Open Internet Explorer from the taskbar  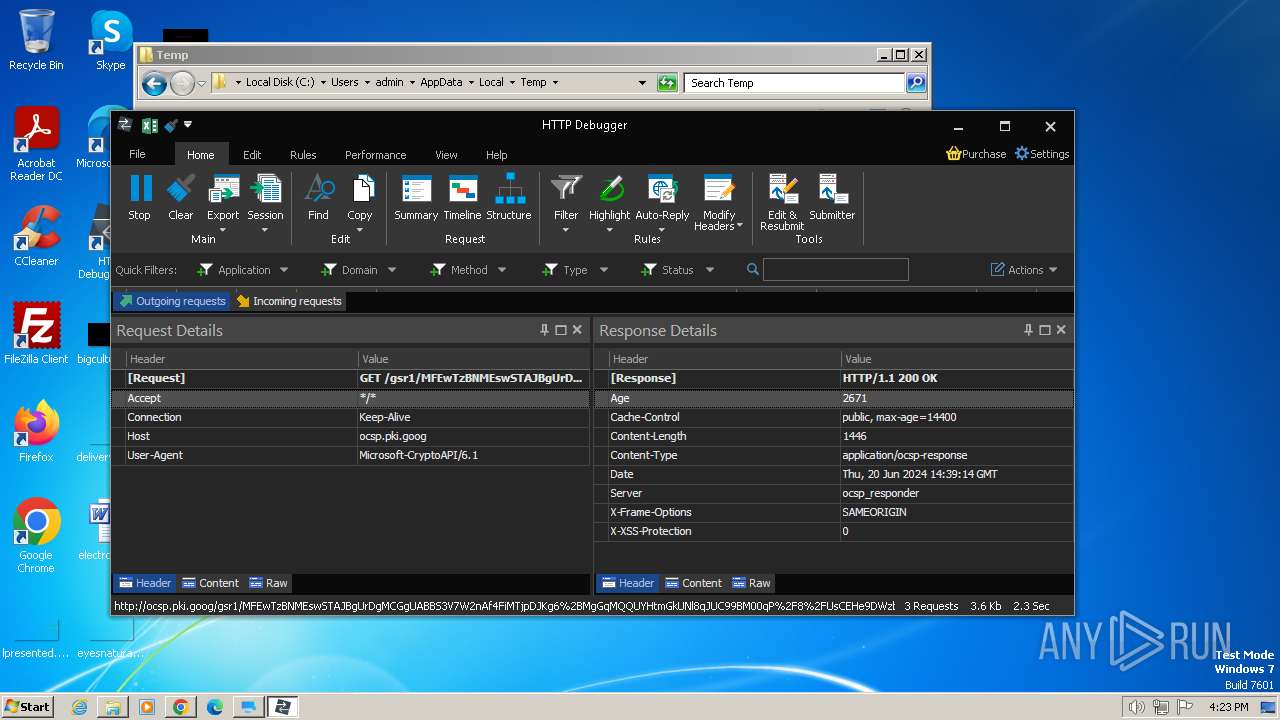(79, 707)
